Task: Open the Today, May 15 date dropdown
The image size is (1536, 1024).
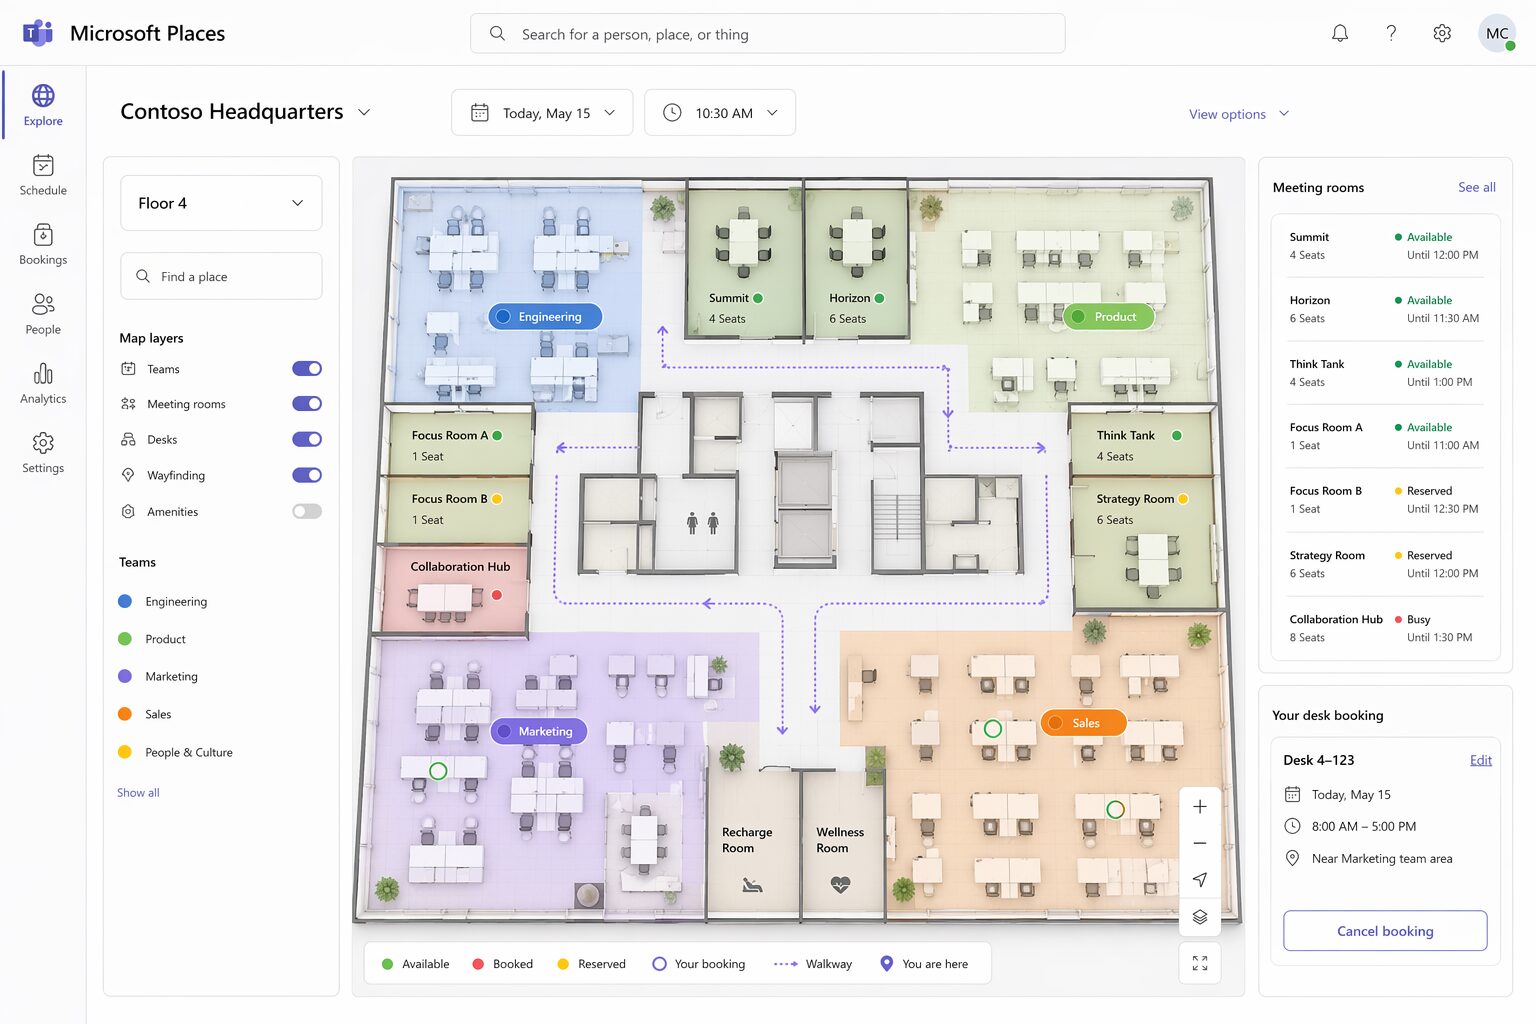Action: [542, 113]
